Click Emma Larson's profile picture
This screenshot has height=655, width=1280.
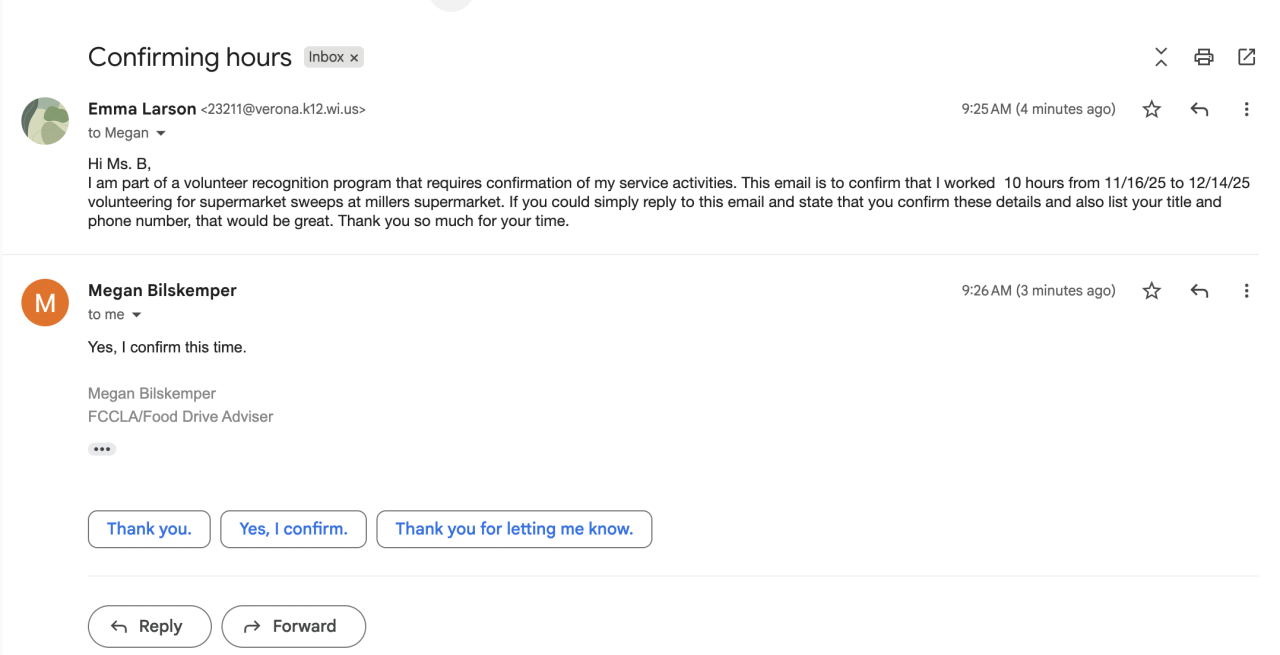coord(45,121)
